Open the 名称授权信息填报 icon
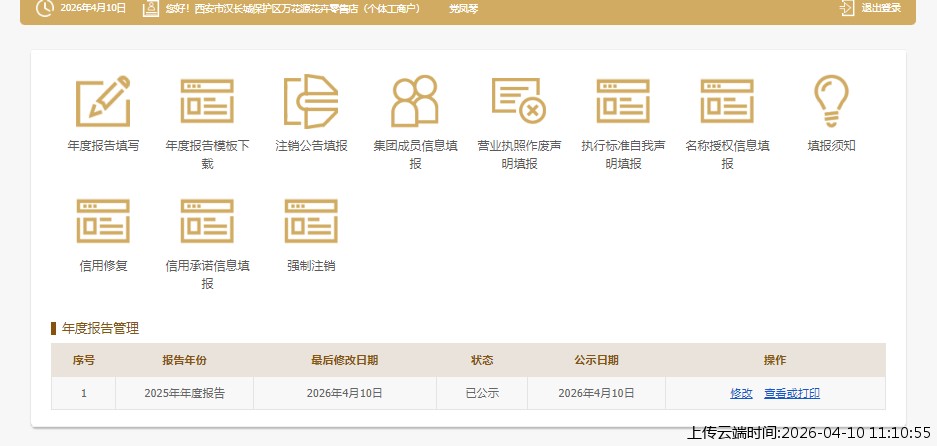The image size is (937, 446). click(x=727, y=101)
